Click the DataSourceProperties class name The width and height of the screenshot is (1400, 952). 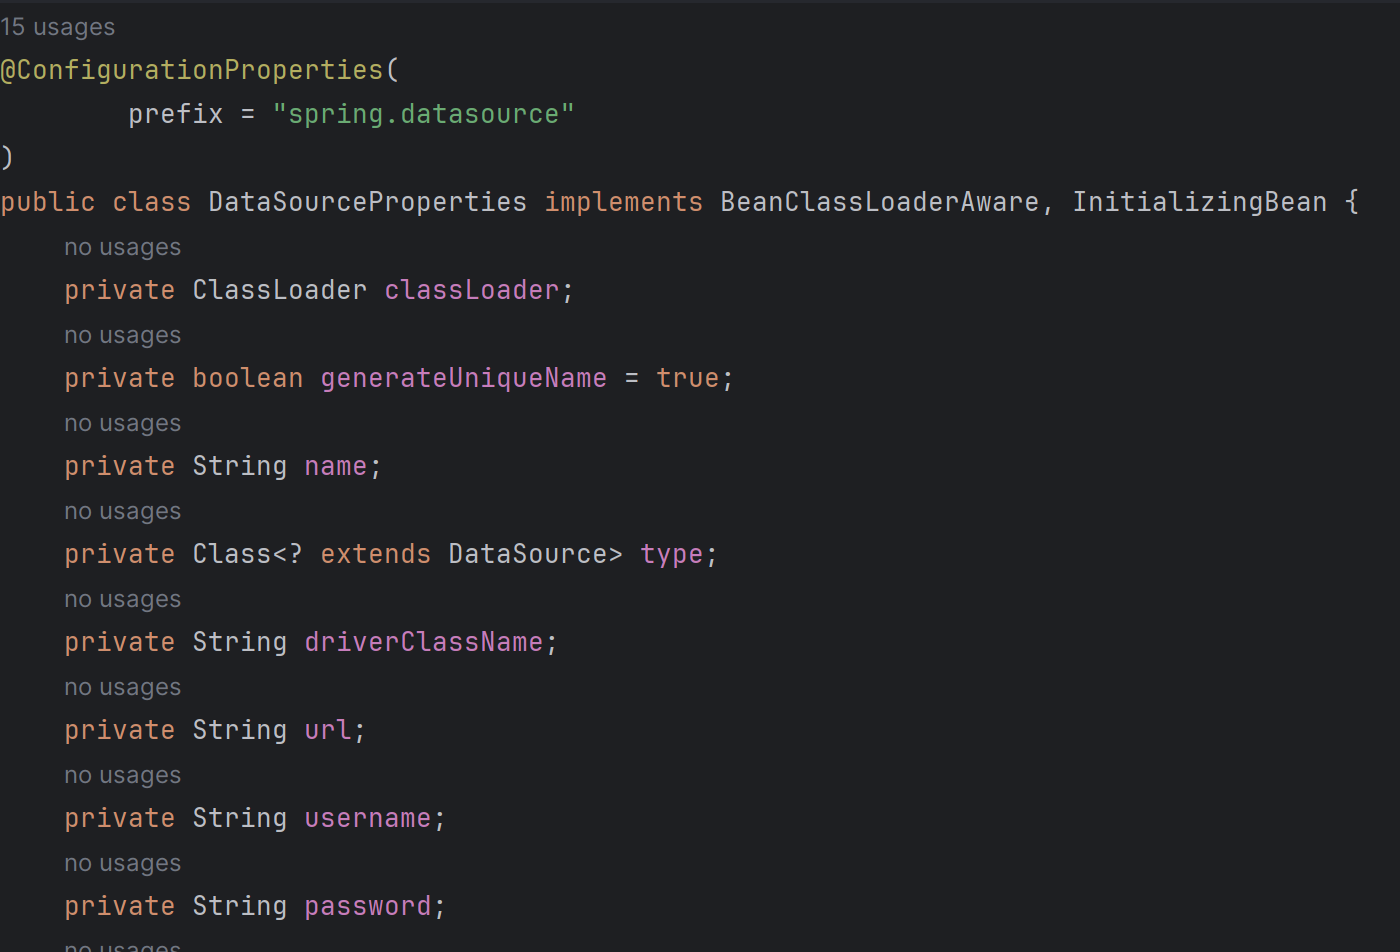(x=367, y=202)
